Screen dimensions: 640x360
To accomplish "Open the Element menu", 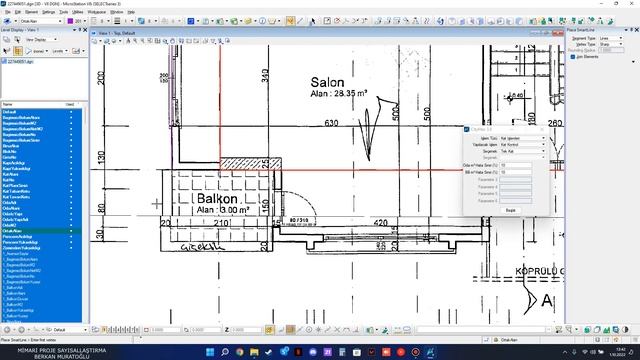I will pos(31,12).
